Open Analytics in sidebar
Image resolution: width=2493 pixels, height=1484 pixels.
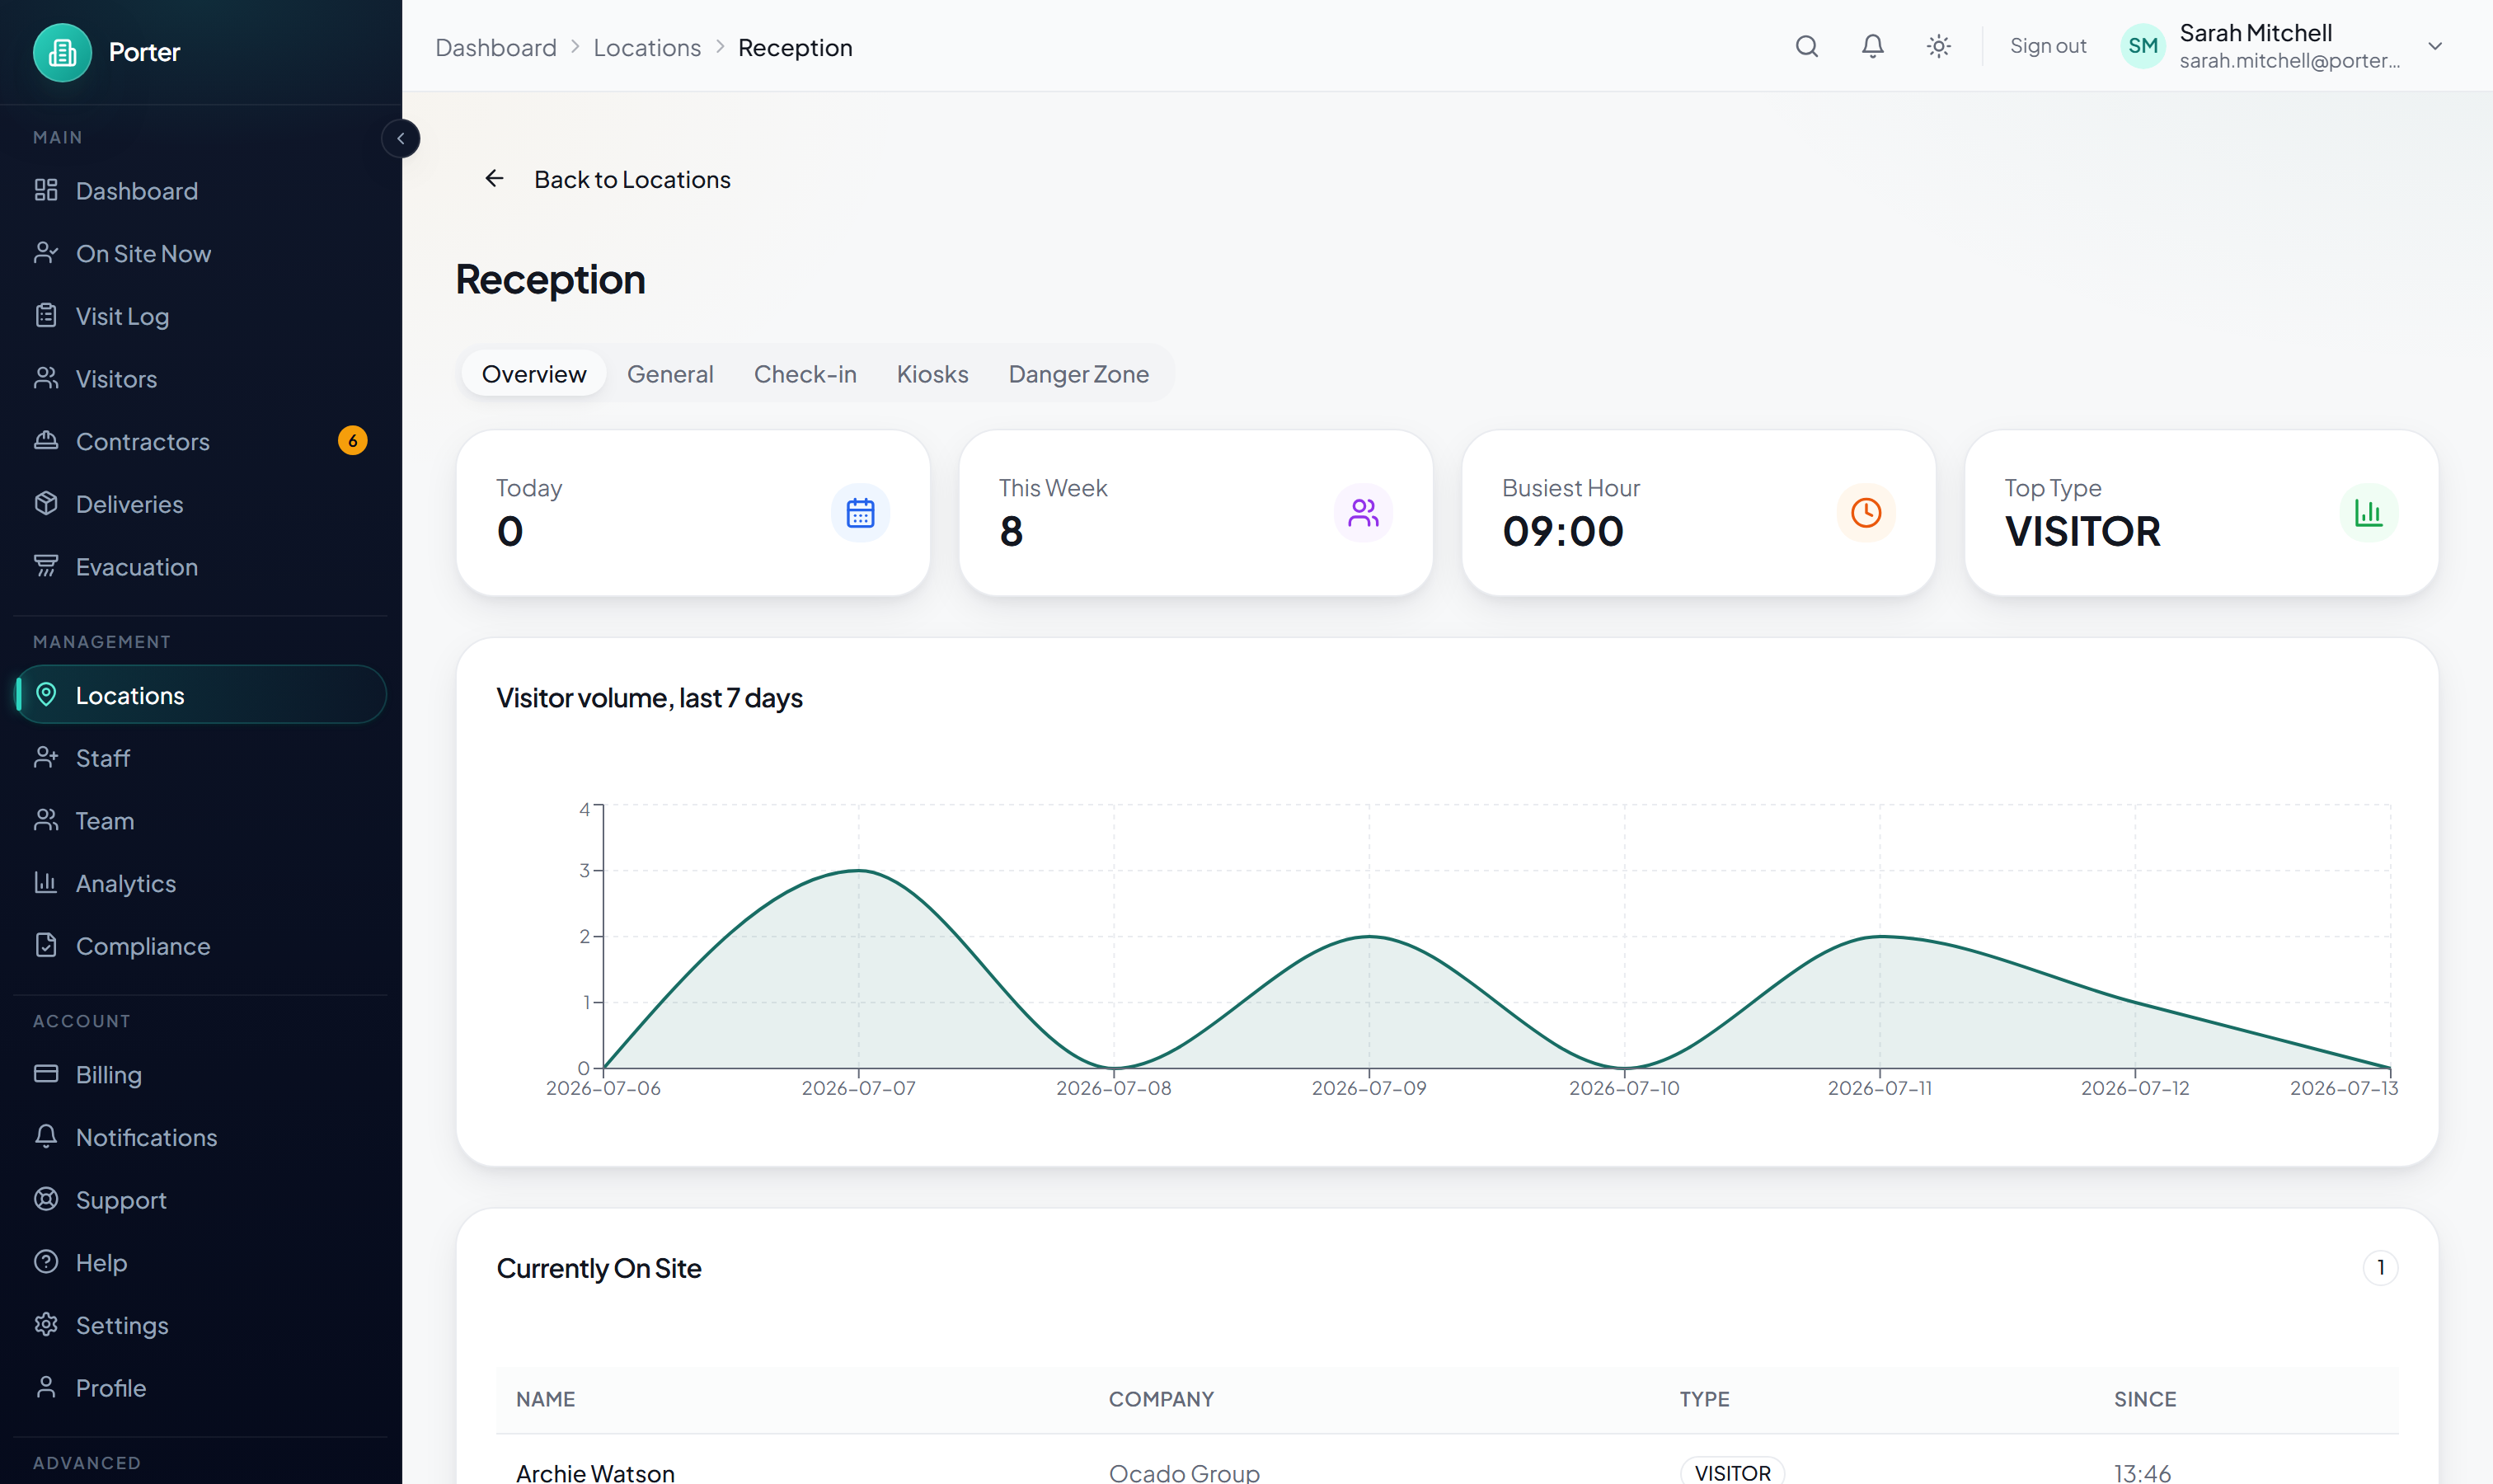point(201,883)
